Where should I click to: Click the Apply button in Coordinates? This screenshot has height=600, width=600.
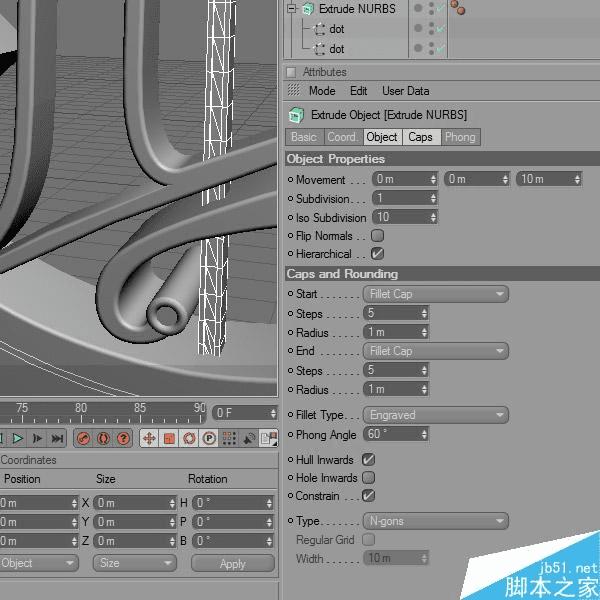pyautogui.click(x=233, y=564)
